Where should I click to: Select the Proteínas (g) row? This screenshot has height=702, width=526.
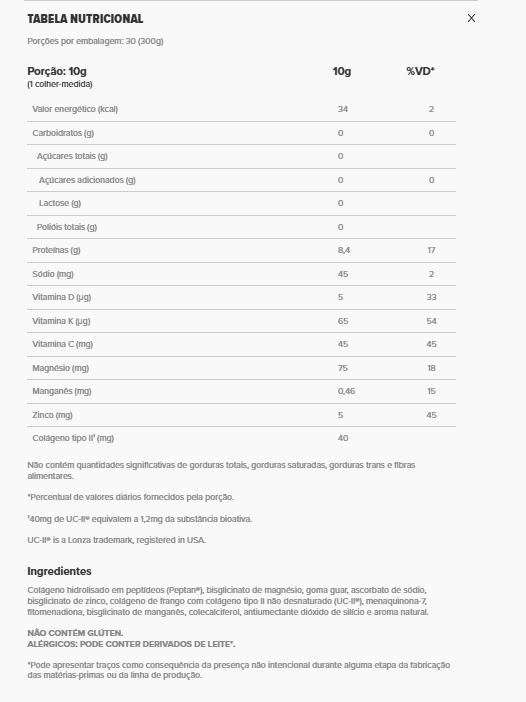tap(241, 250)
